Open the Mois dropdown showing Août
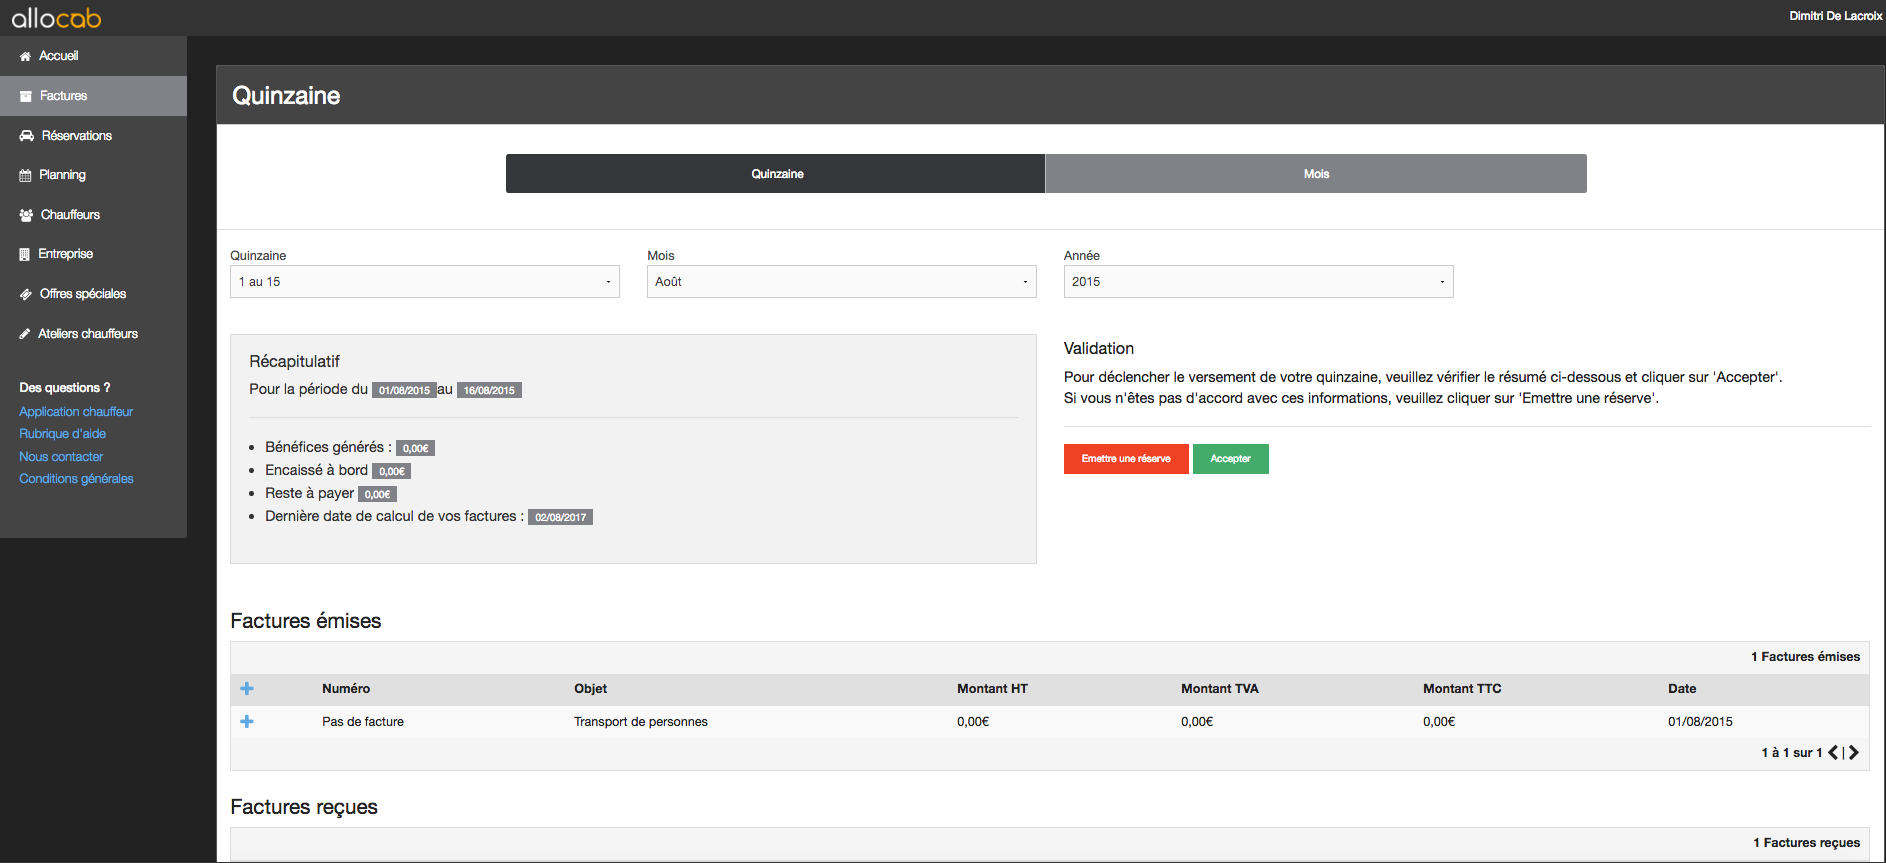Viewport: 1886px width, 863px height. tap(842, 282)
